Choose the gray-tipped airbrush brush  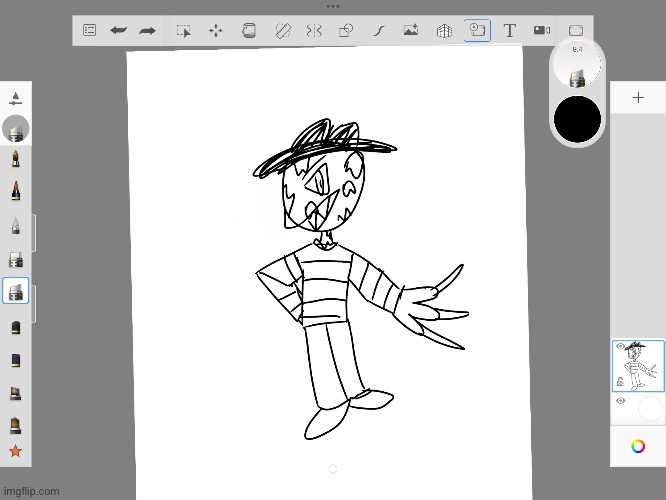point(16,226)
